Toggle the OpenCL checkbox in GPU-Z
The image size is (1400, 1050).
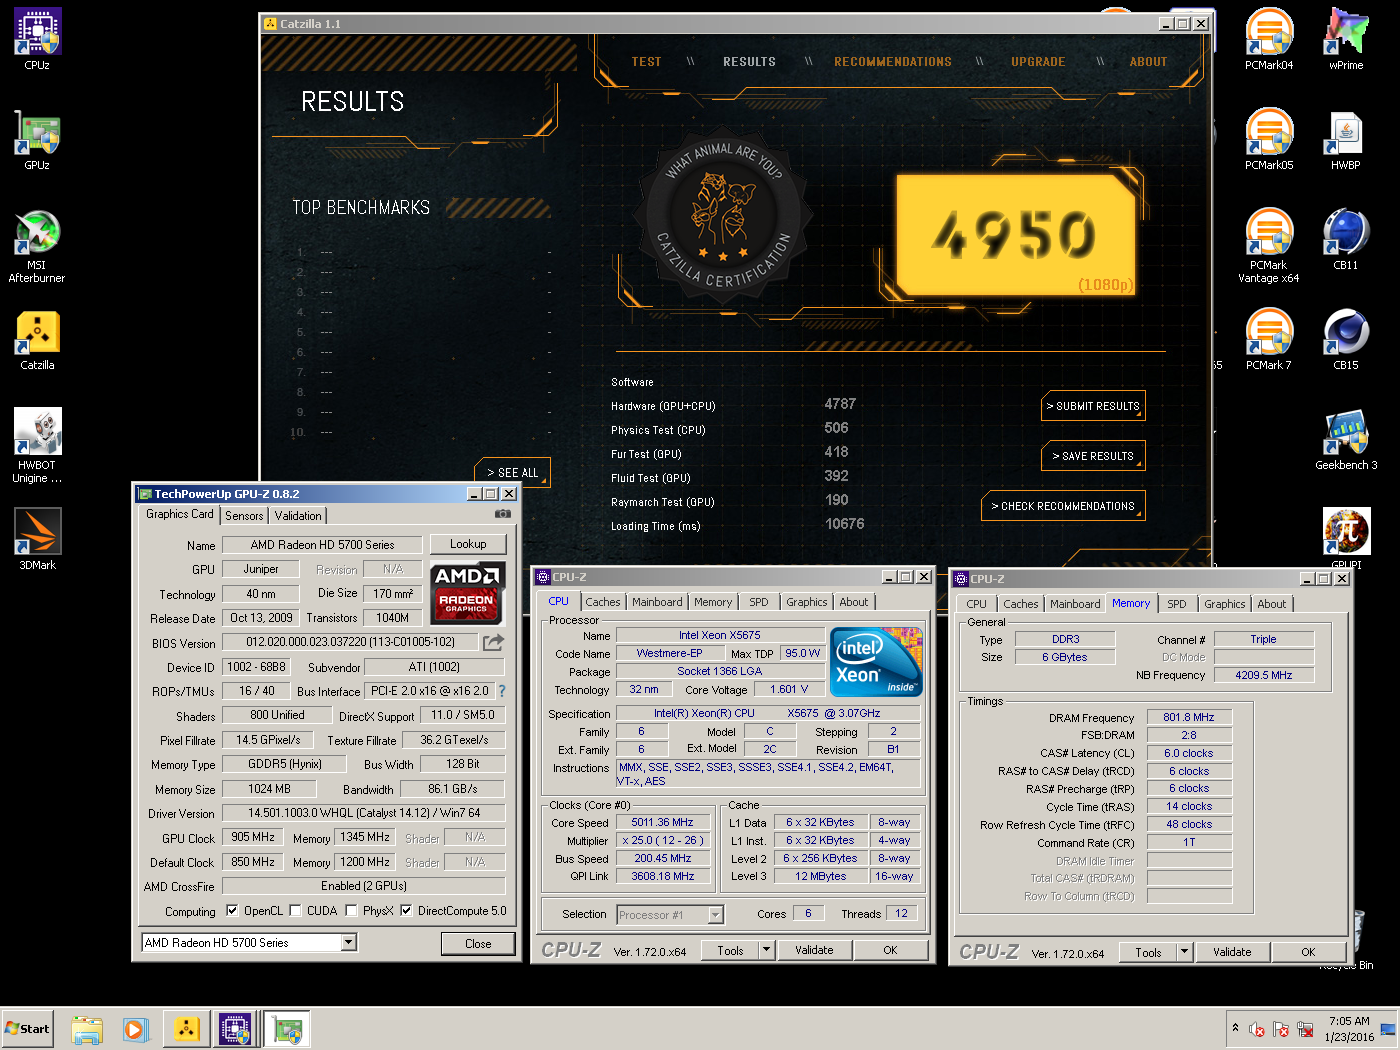(x=232, y=911)
